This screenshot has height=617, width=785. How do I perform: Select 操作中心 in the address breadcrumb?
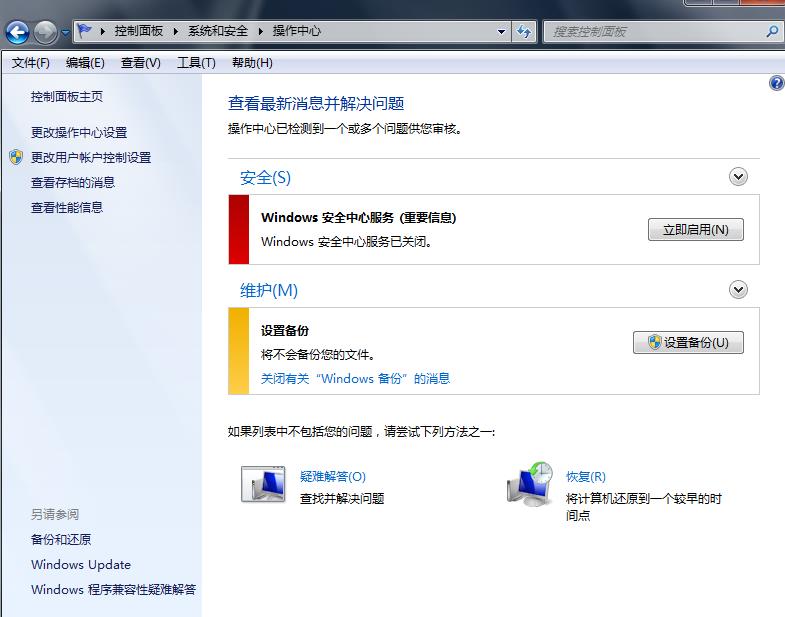click(296, 31)
